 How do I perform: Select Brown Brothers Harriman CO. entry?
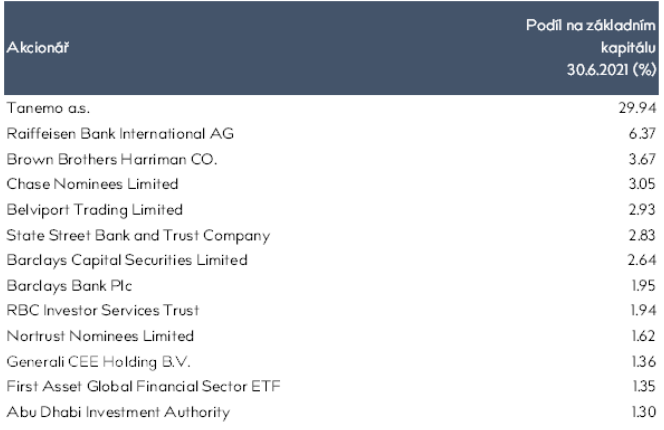(x=112, y=159)
